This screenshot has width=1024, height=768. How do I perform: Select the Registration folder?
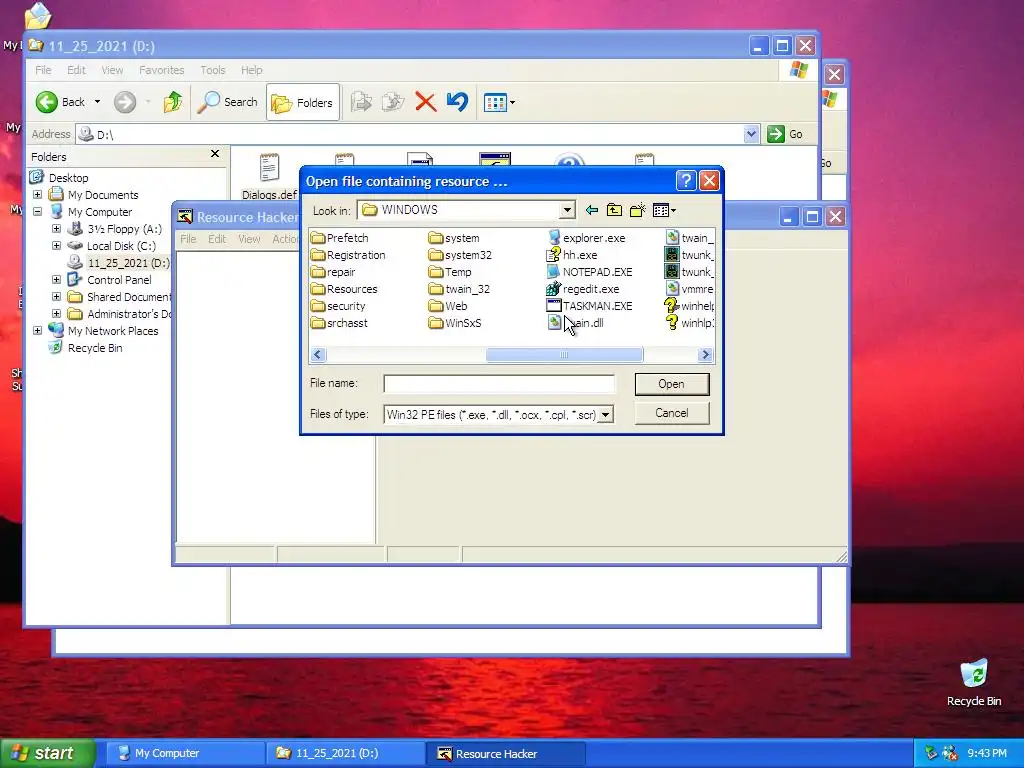click(x=348, y=255)
